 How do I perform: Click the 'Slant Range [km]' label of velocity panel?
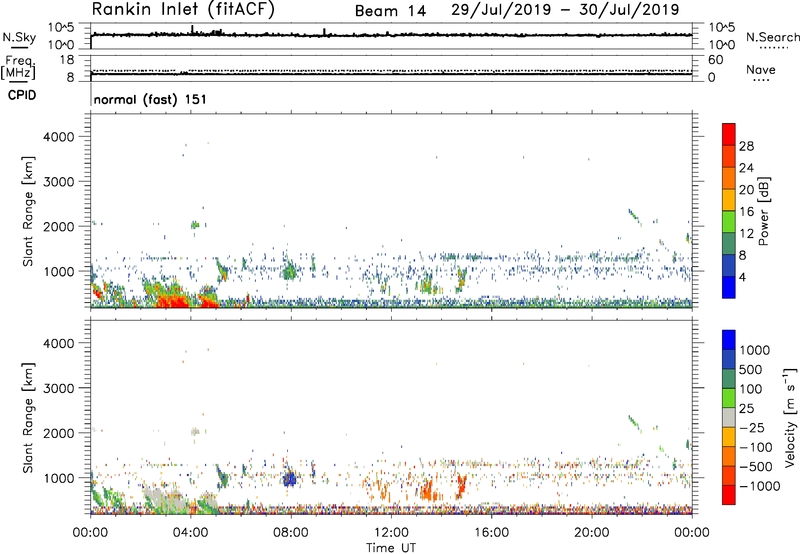click(28, 418)
